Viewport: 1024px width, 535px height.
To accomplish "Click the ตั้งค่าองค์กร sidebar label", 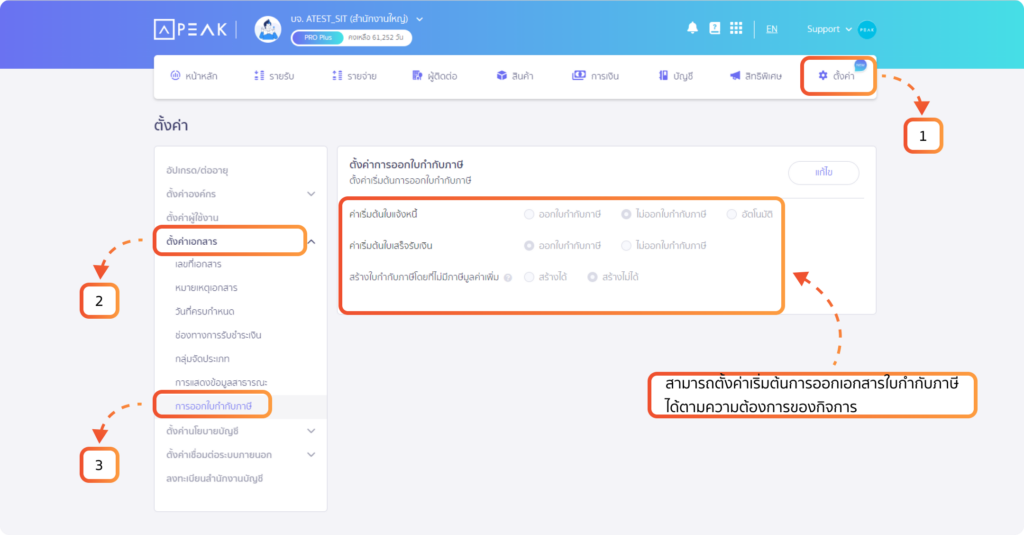I will [191, 194].
